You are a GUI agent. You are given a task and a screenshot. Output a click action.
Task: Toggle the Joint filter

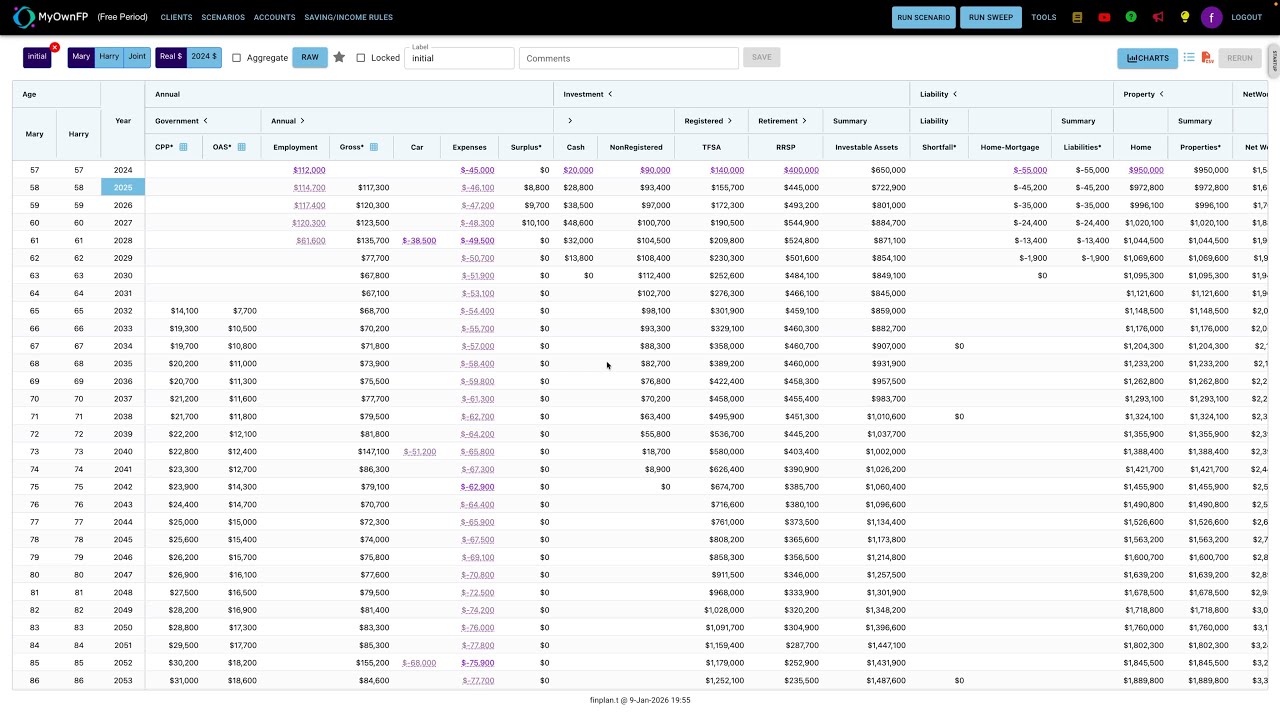pyautogui.click(x=137, y=57)
